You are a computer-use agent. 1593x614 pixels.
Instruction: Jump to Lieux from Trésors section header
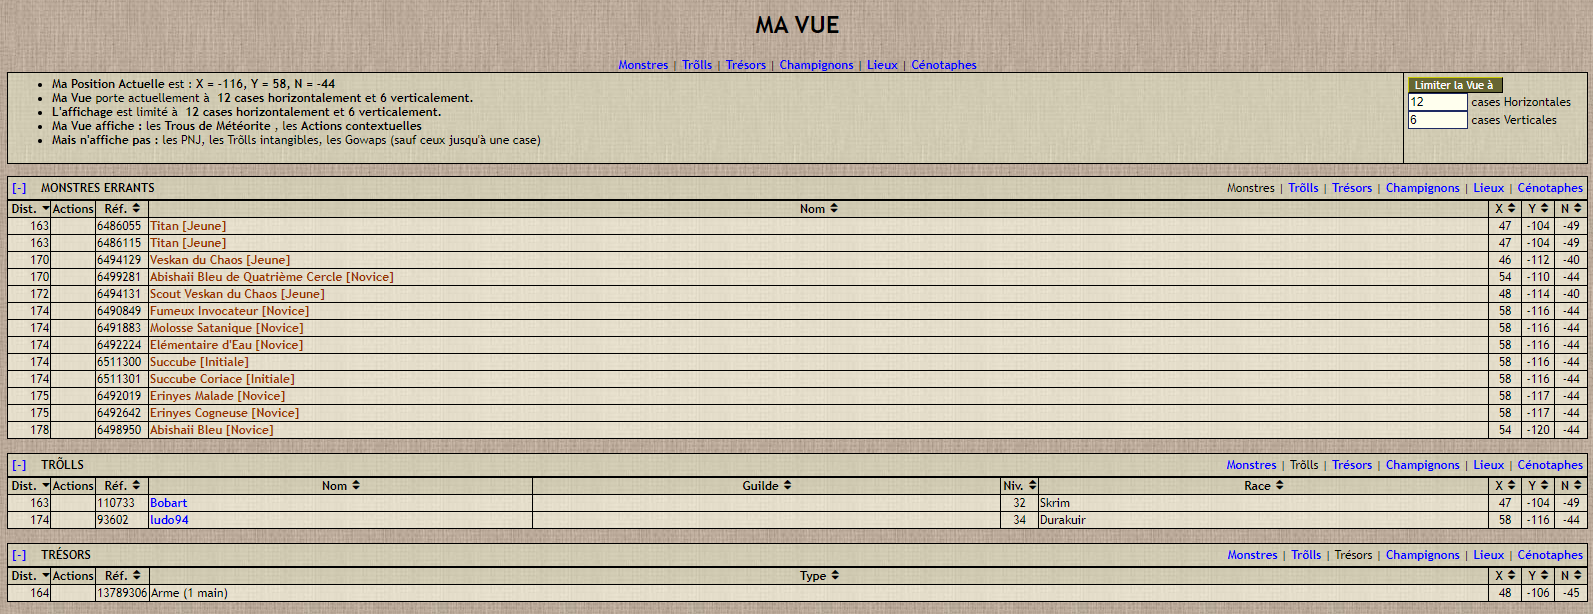[x=1488, y=555]
